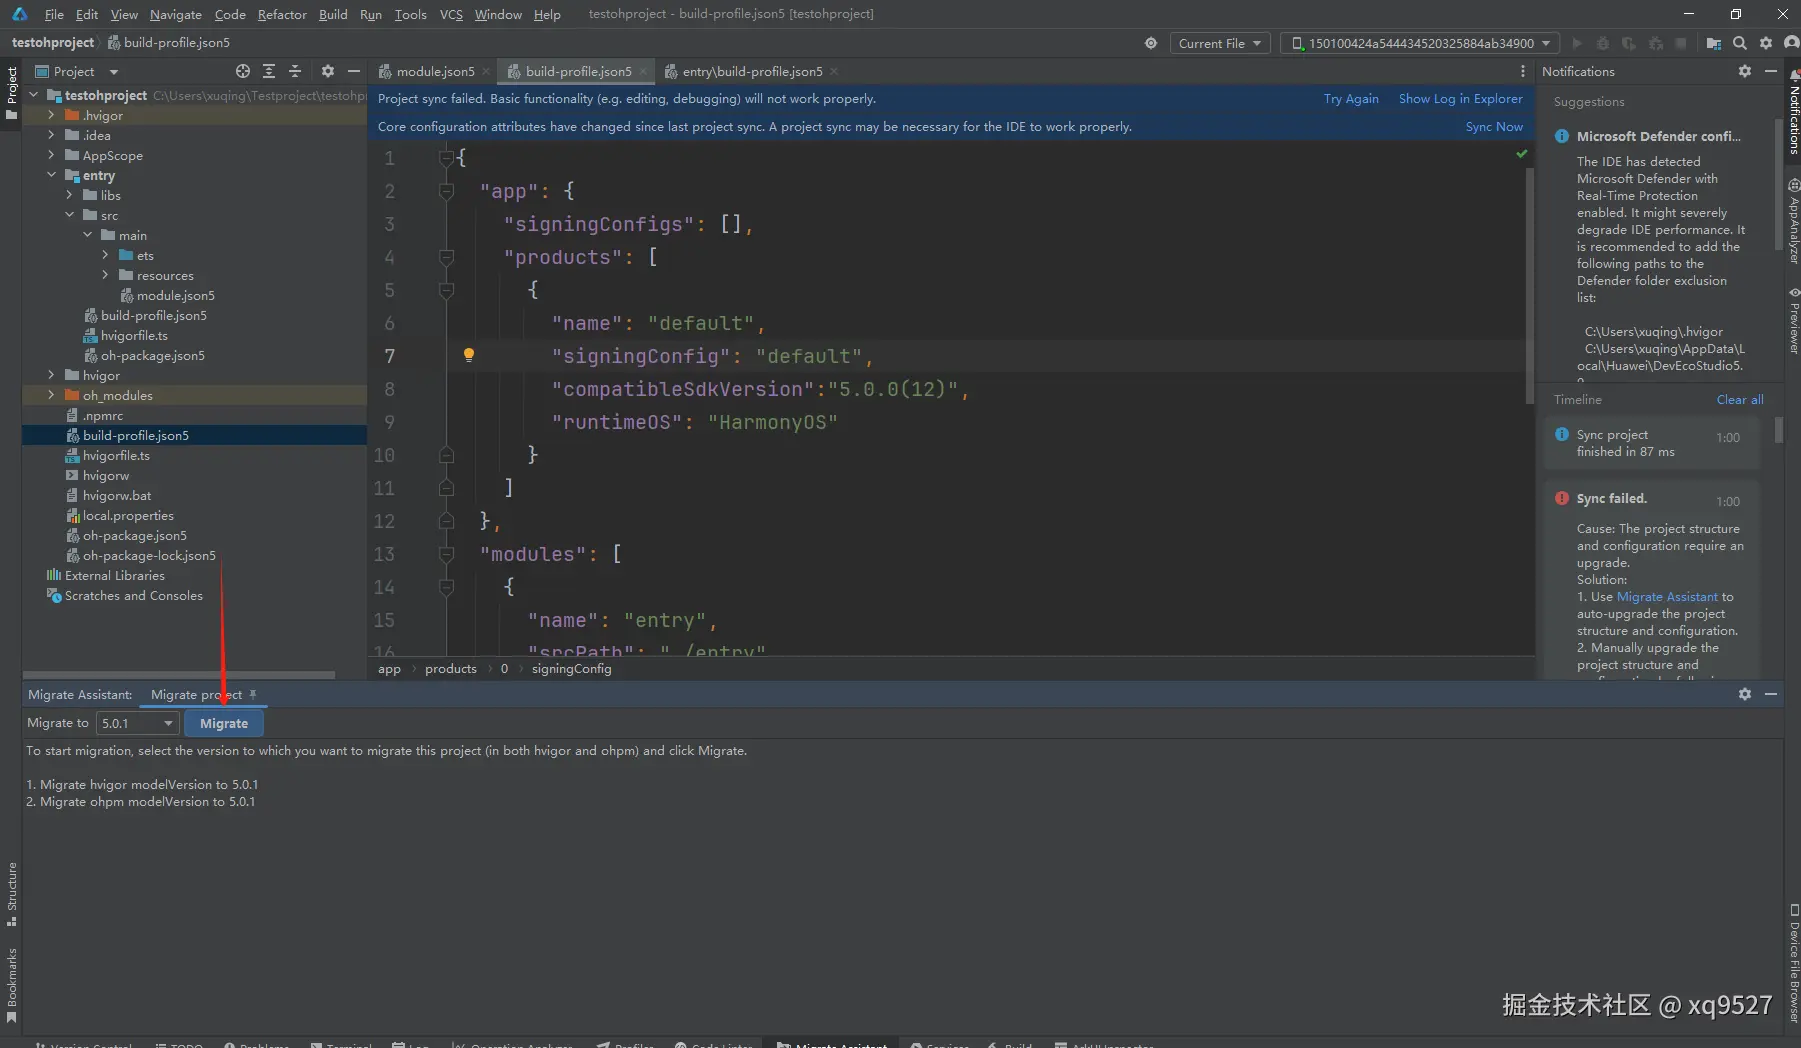Expand the AppScope folder node
Image resolution: width=1801 pixels, height=1048 pixels.
[51, 155]
